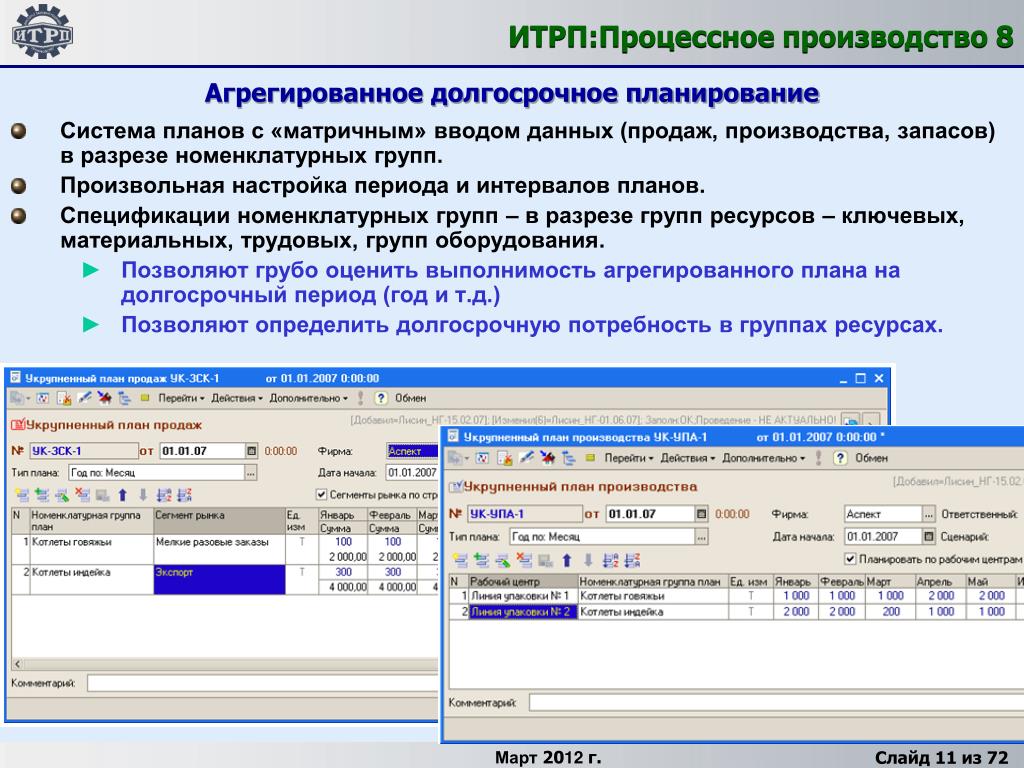Click the document-with-flame icon in sales plan toolbar

coord(64,398)
